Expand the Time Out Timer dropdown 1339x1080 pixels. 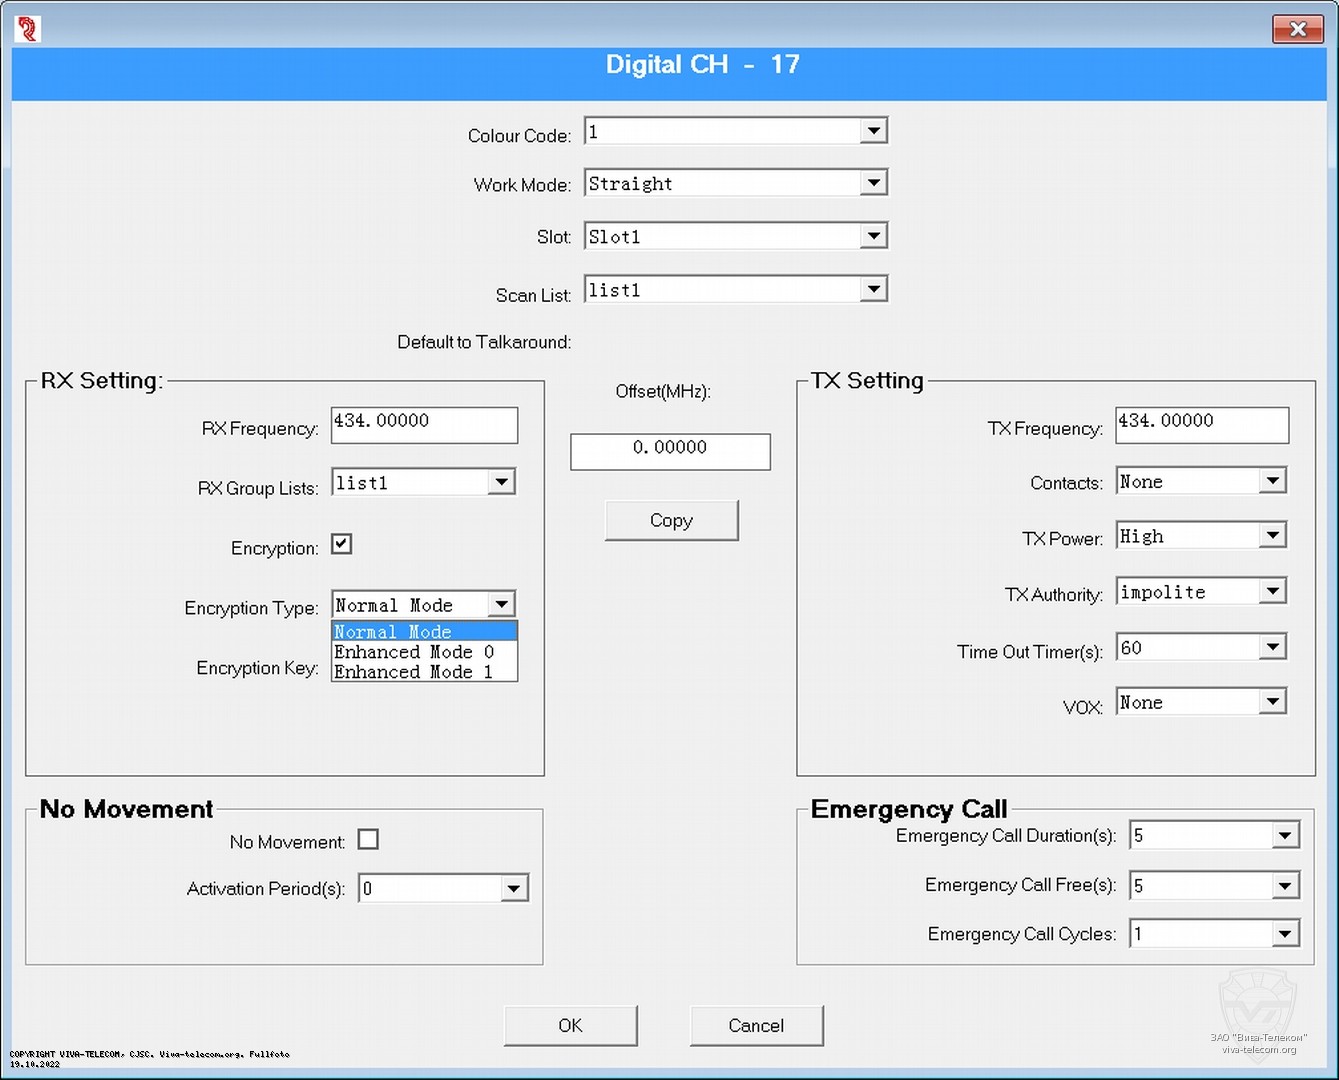[1272, 647]
